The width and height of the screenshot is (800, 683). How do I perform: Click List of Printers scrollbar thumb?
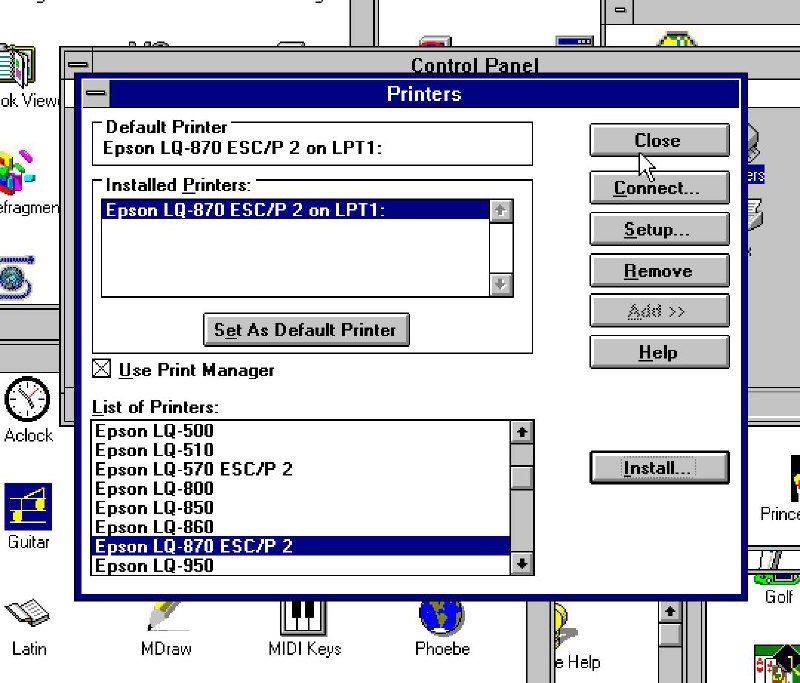coord(521,477)
